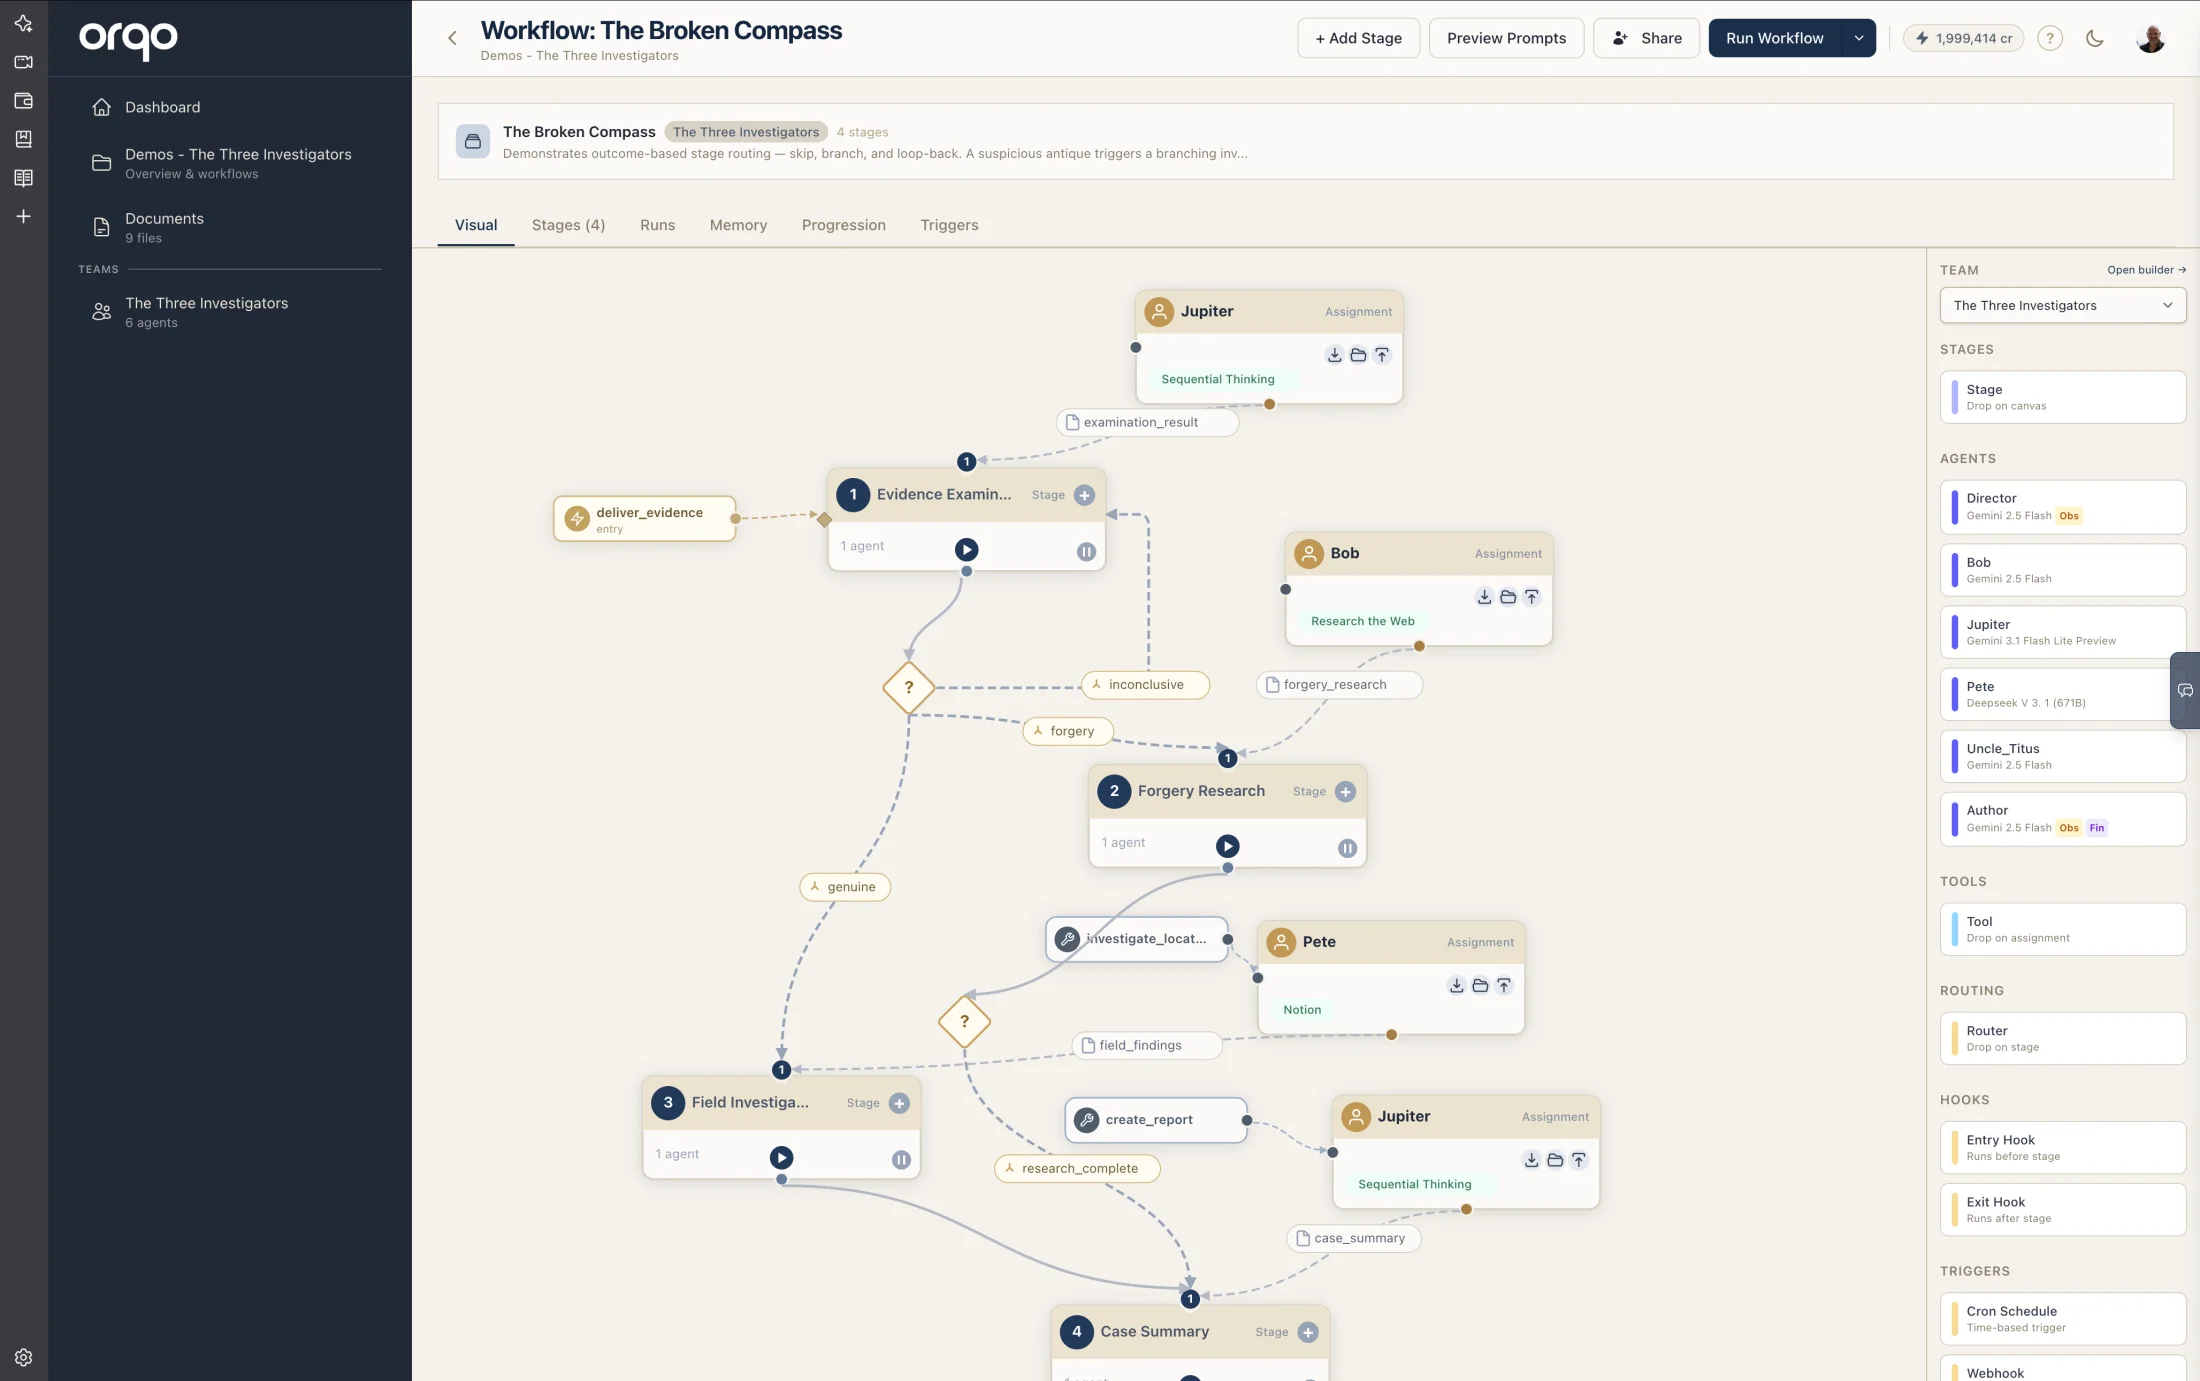This screenshot has height=1381, width=2200.
Task: Open the chat panel edge handle
Action: [x=2186, y=691]
